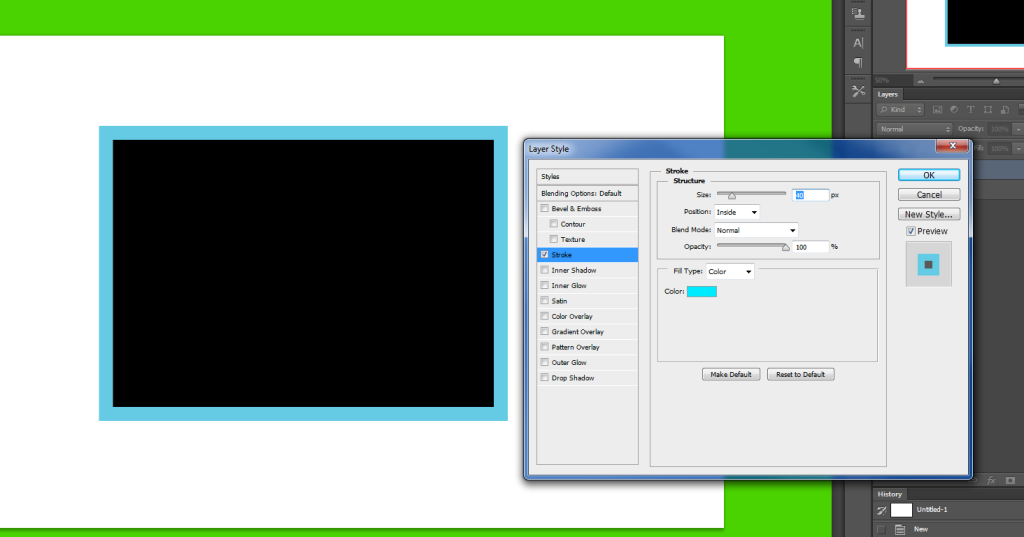Click the Reset to Default button
The width and height of the screenshot is (1024, 537).
(x=800, y=374)
